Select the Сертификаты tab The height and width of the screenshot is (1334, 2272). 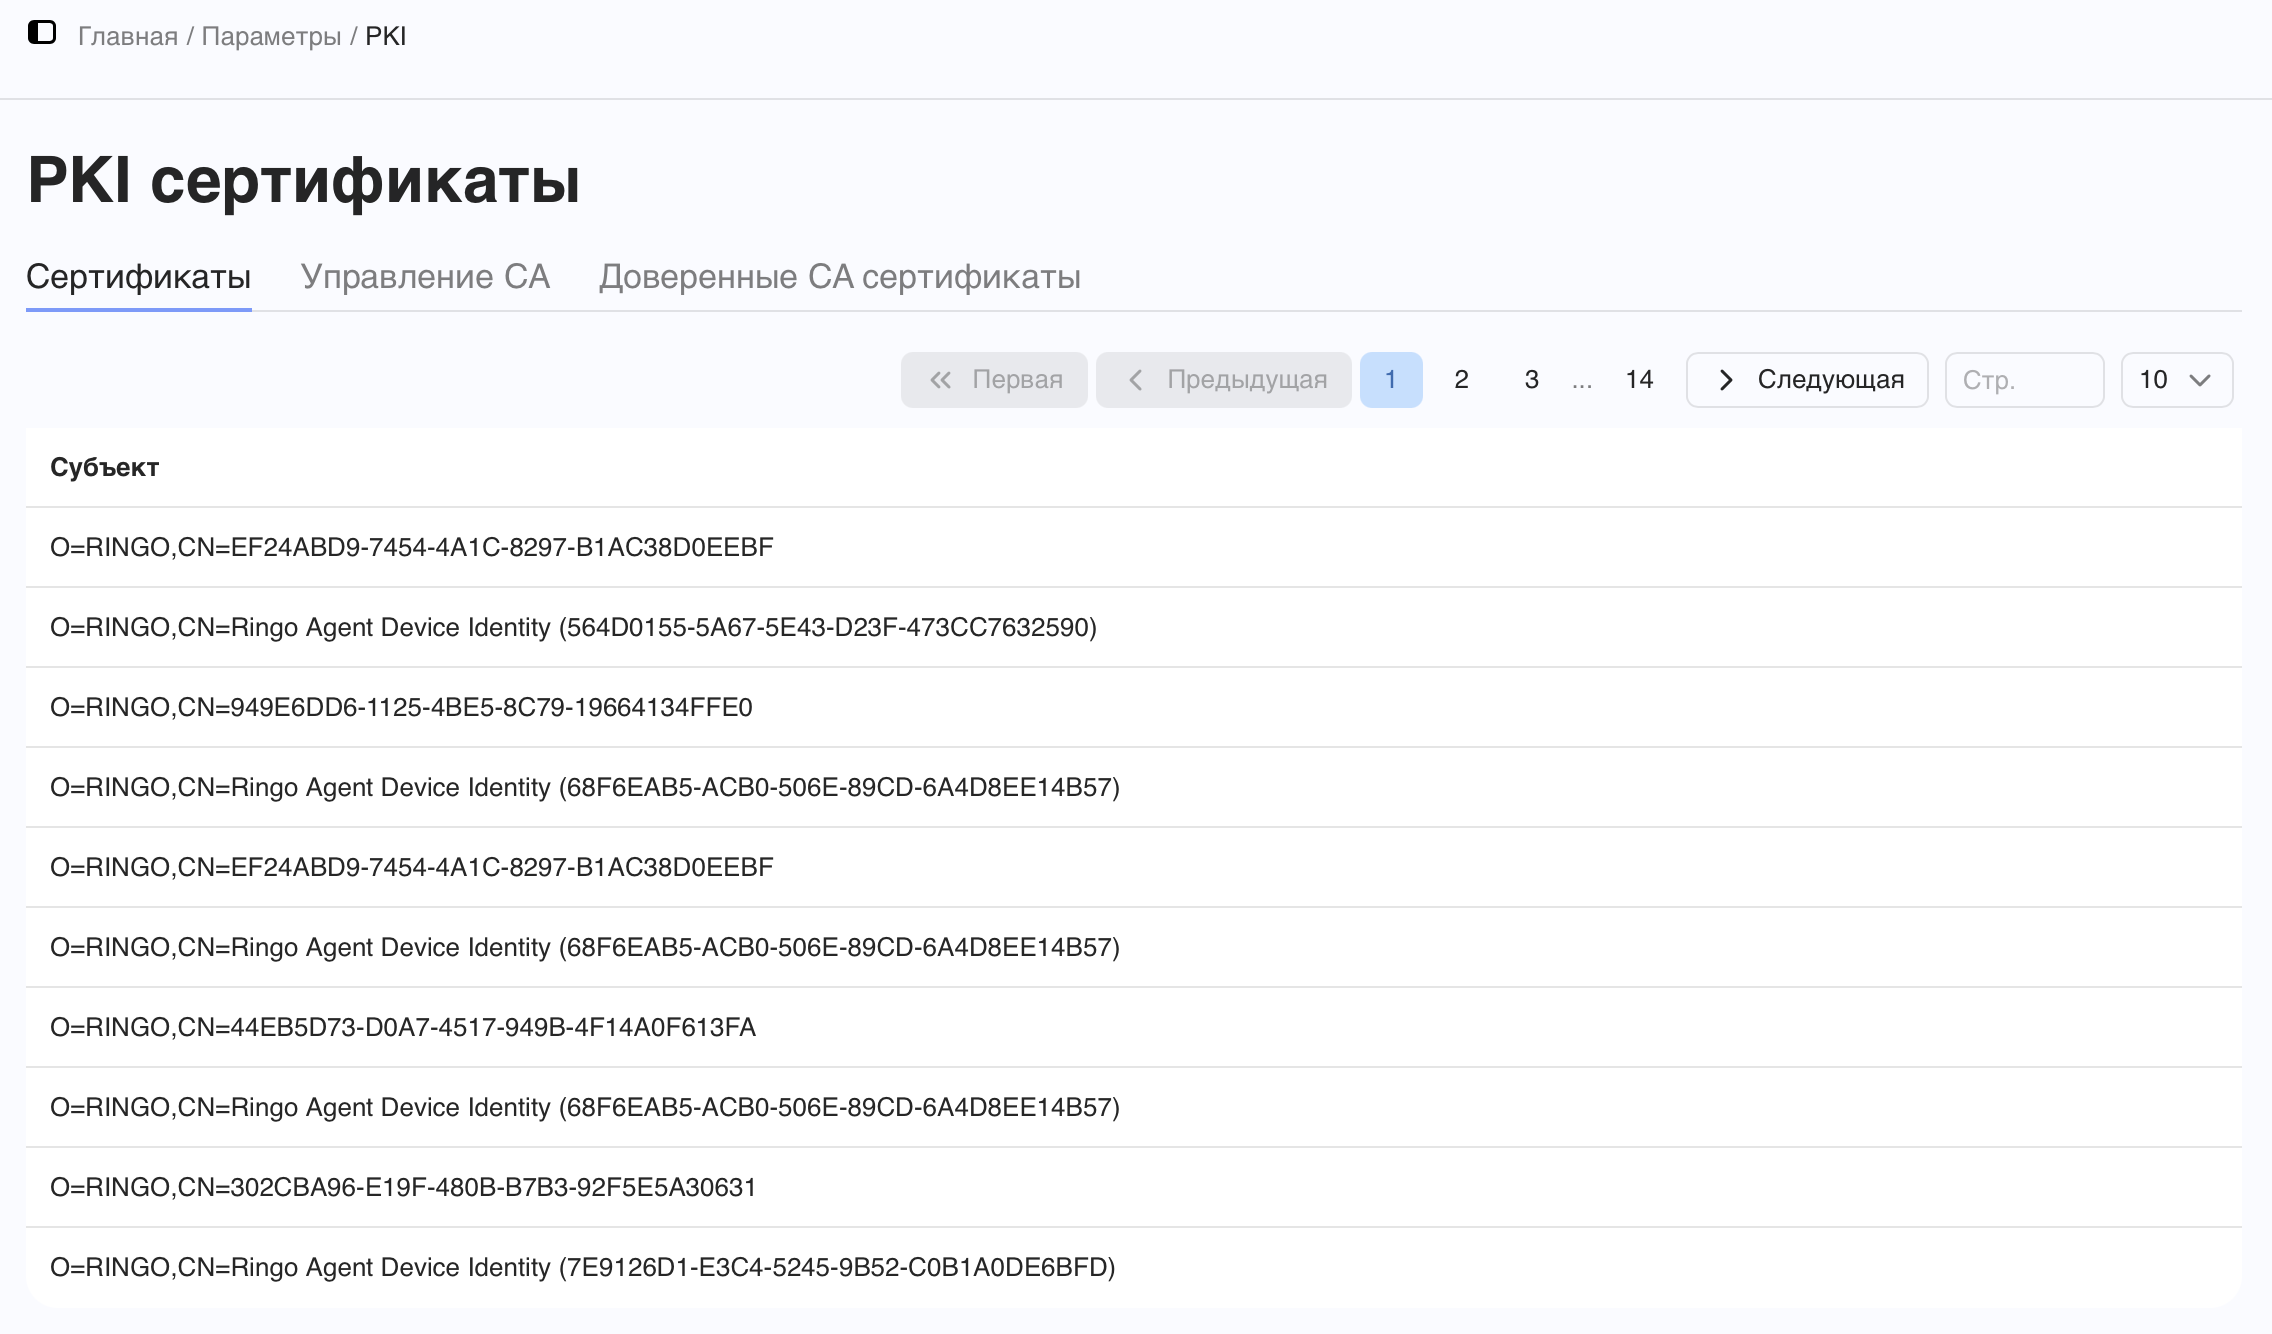(x=139, y=277)
